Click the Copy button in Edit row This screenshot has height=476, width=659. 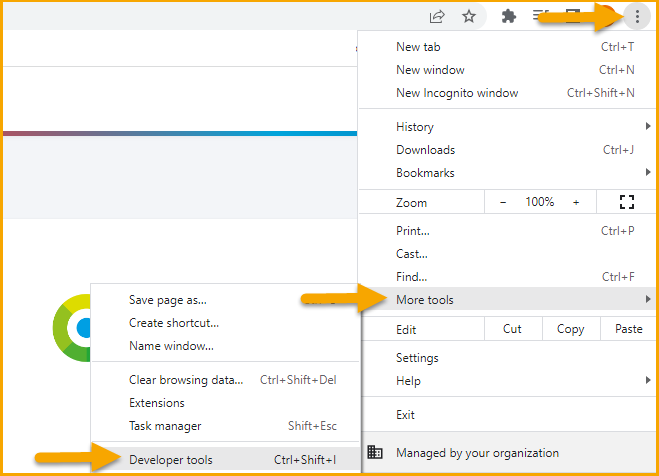point(571,329)
